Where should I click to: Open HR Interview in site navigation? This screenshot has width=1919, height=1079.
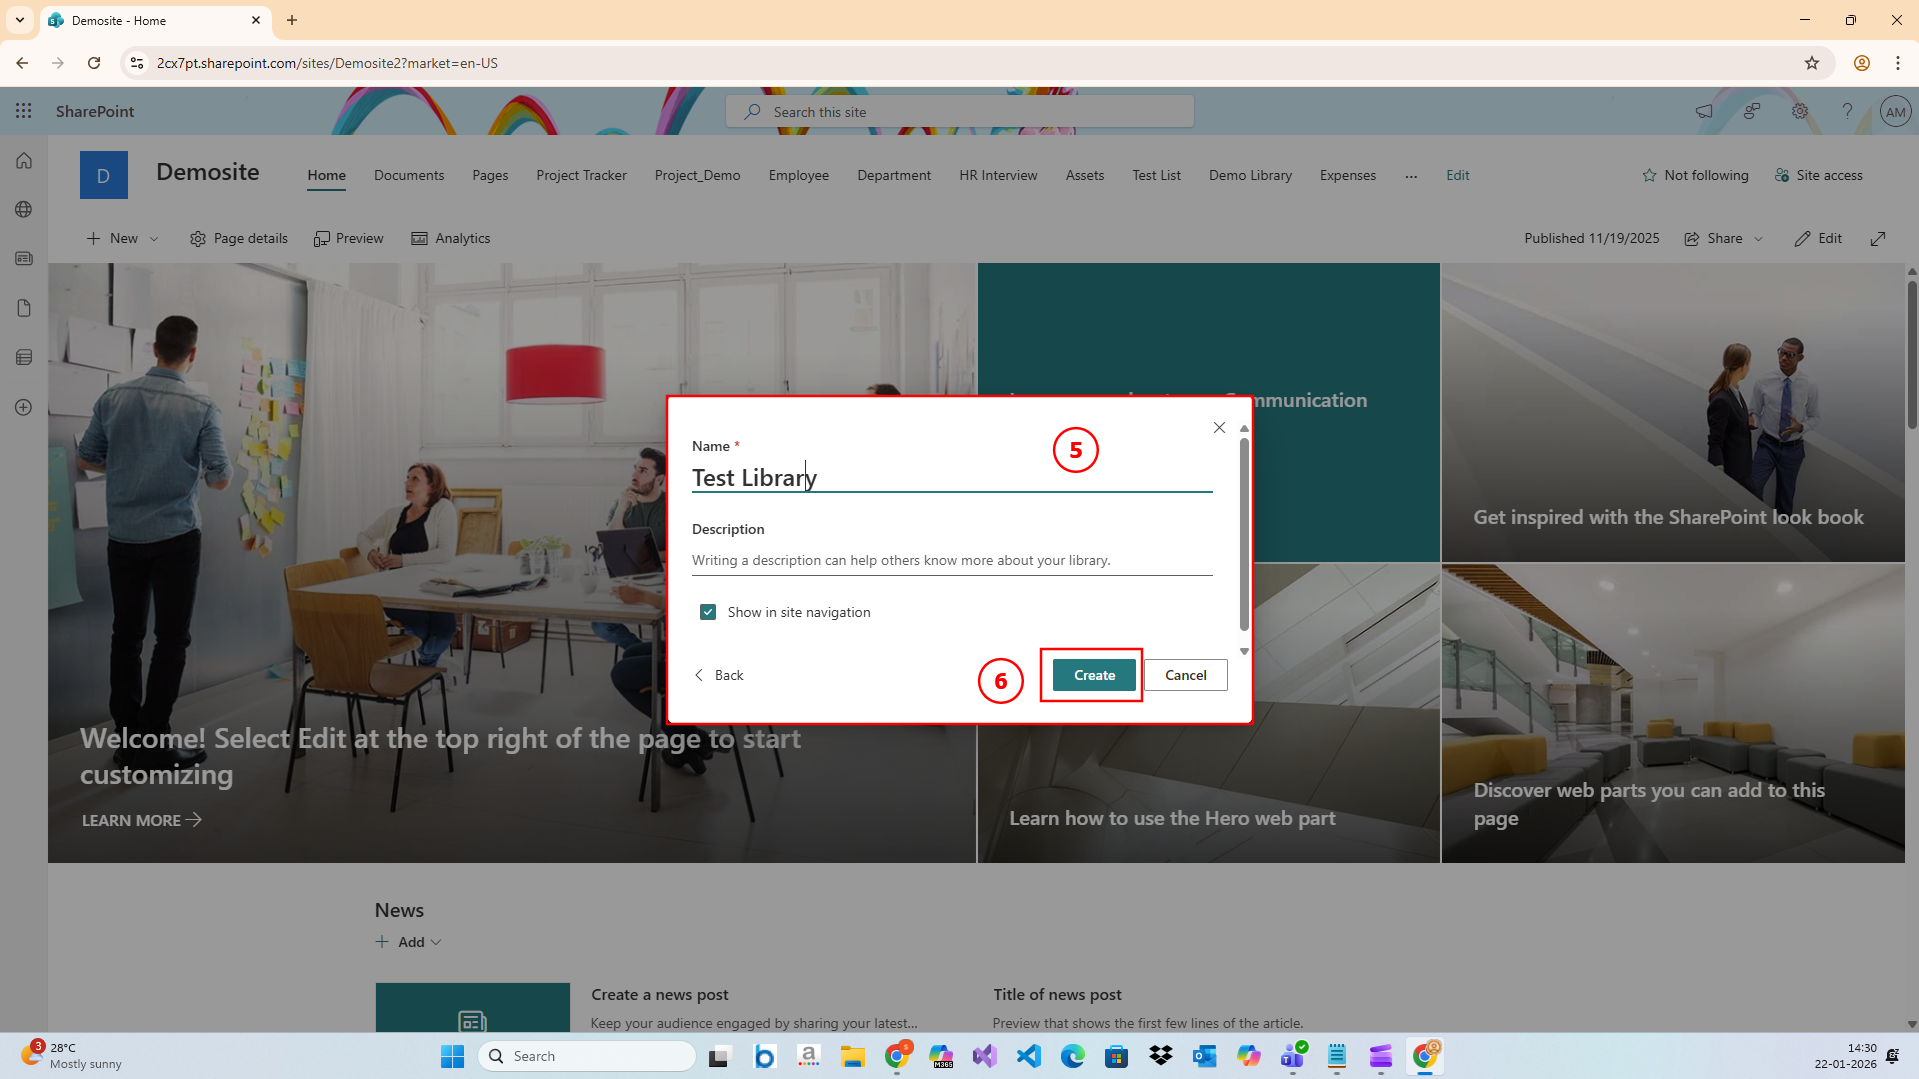click(998, 175)
